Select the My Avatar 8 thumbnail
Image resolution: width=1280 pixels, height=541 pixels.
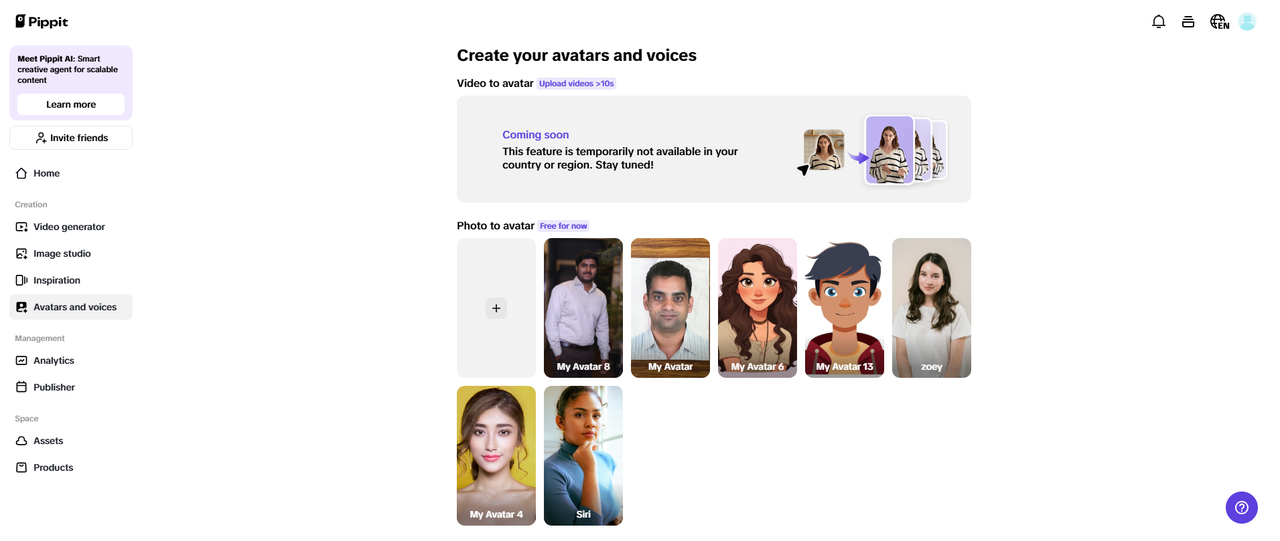click(x=583, y=307)
